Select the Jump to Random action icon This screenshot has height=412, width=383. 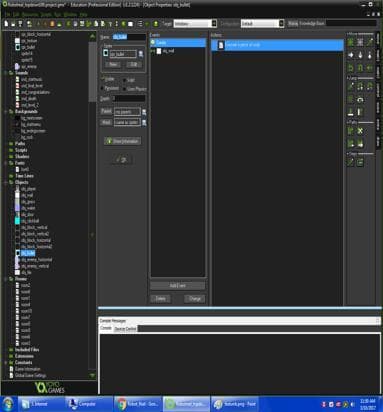click(x=370, y=87)
